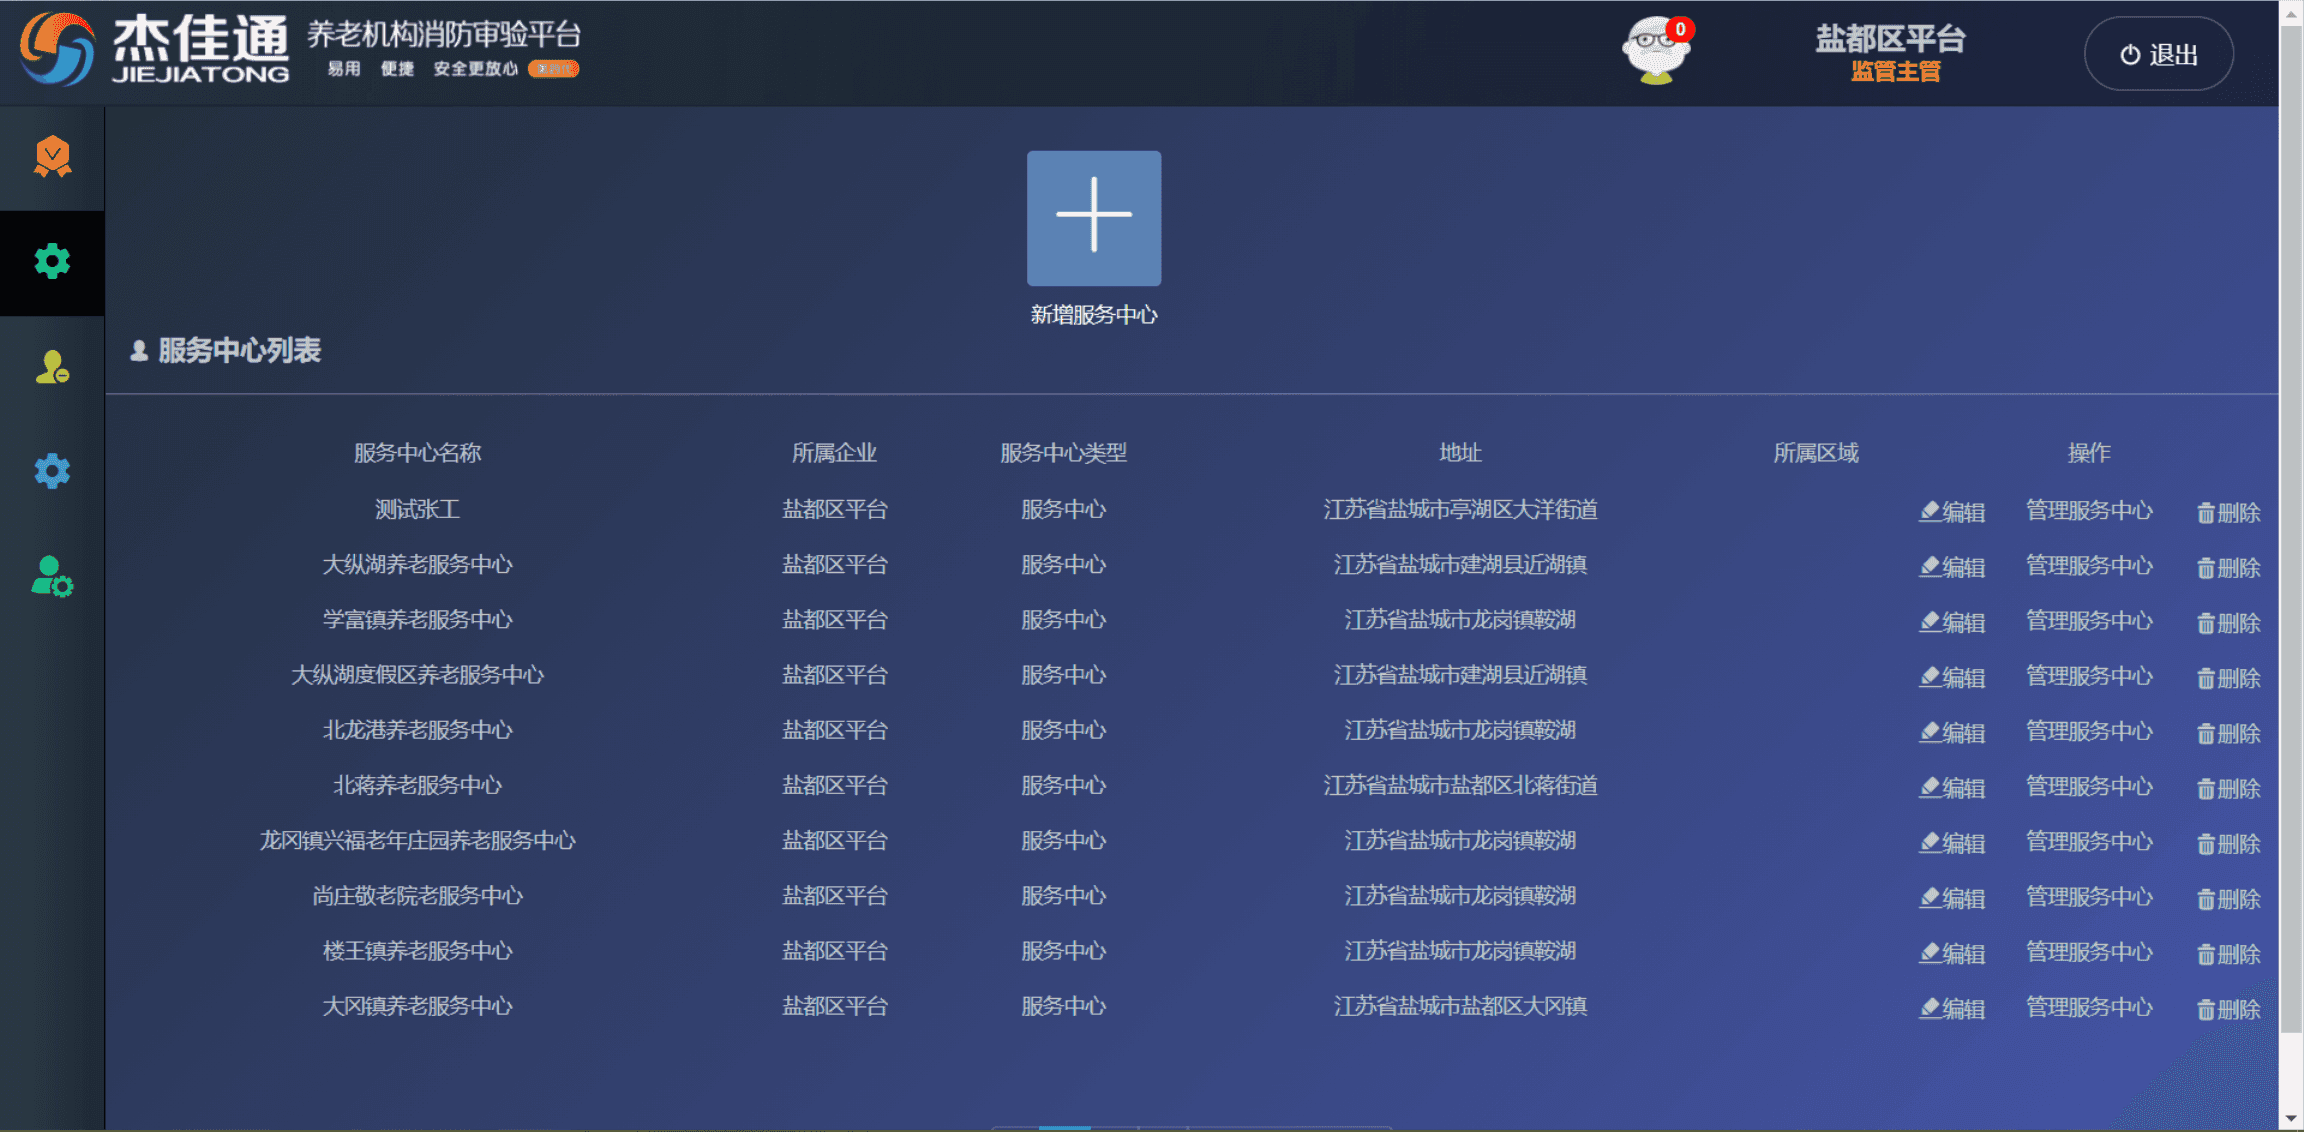
Task: Select address 江苏省盐城市亭湖区大洋街道
Action: click(x=1460, y=510)
